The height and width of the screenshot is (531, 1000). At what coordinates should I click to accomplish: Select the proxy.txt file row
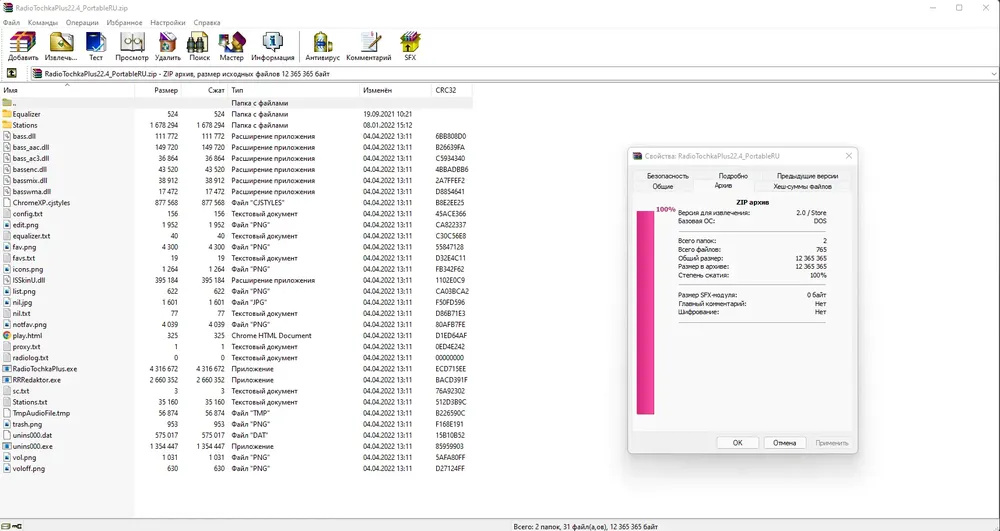point(236,347)
